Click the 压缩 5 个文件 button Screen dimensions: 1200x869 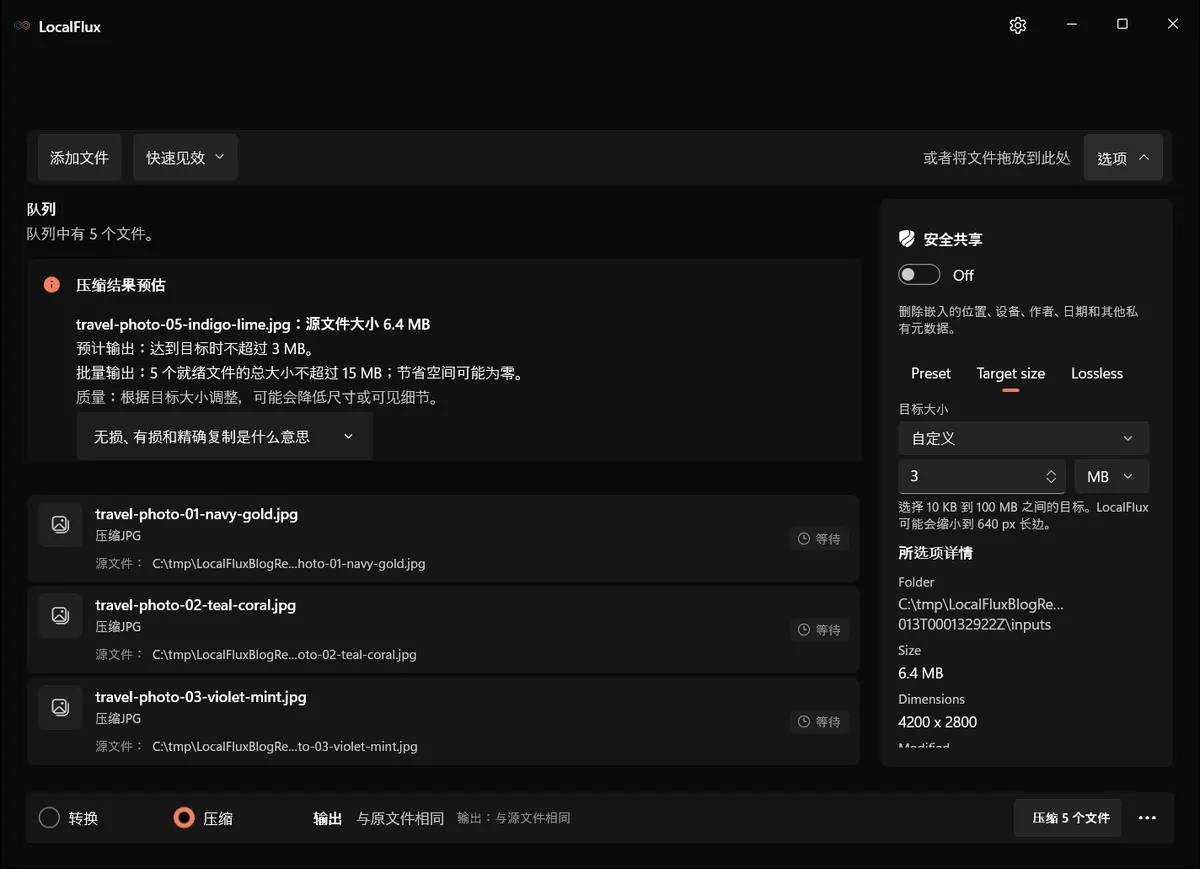pyautogui.click(x=1068, y=818)
